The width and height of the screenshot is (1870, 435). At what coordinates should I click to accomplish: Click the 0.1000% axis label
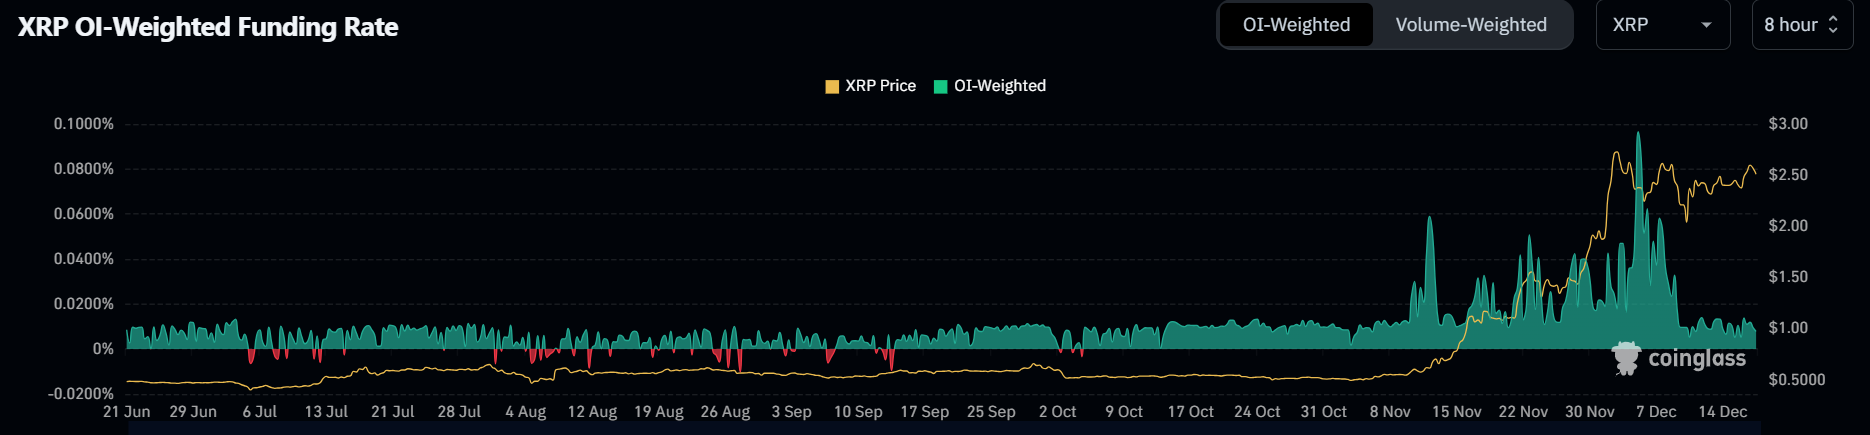point(84,124)
